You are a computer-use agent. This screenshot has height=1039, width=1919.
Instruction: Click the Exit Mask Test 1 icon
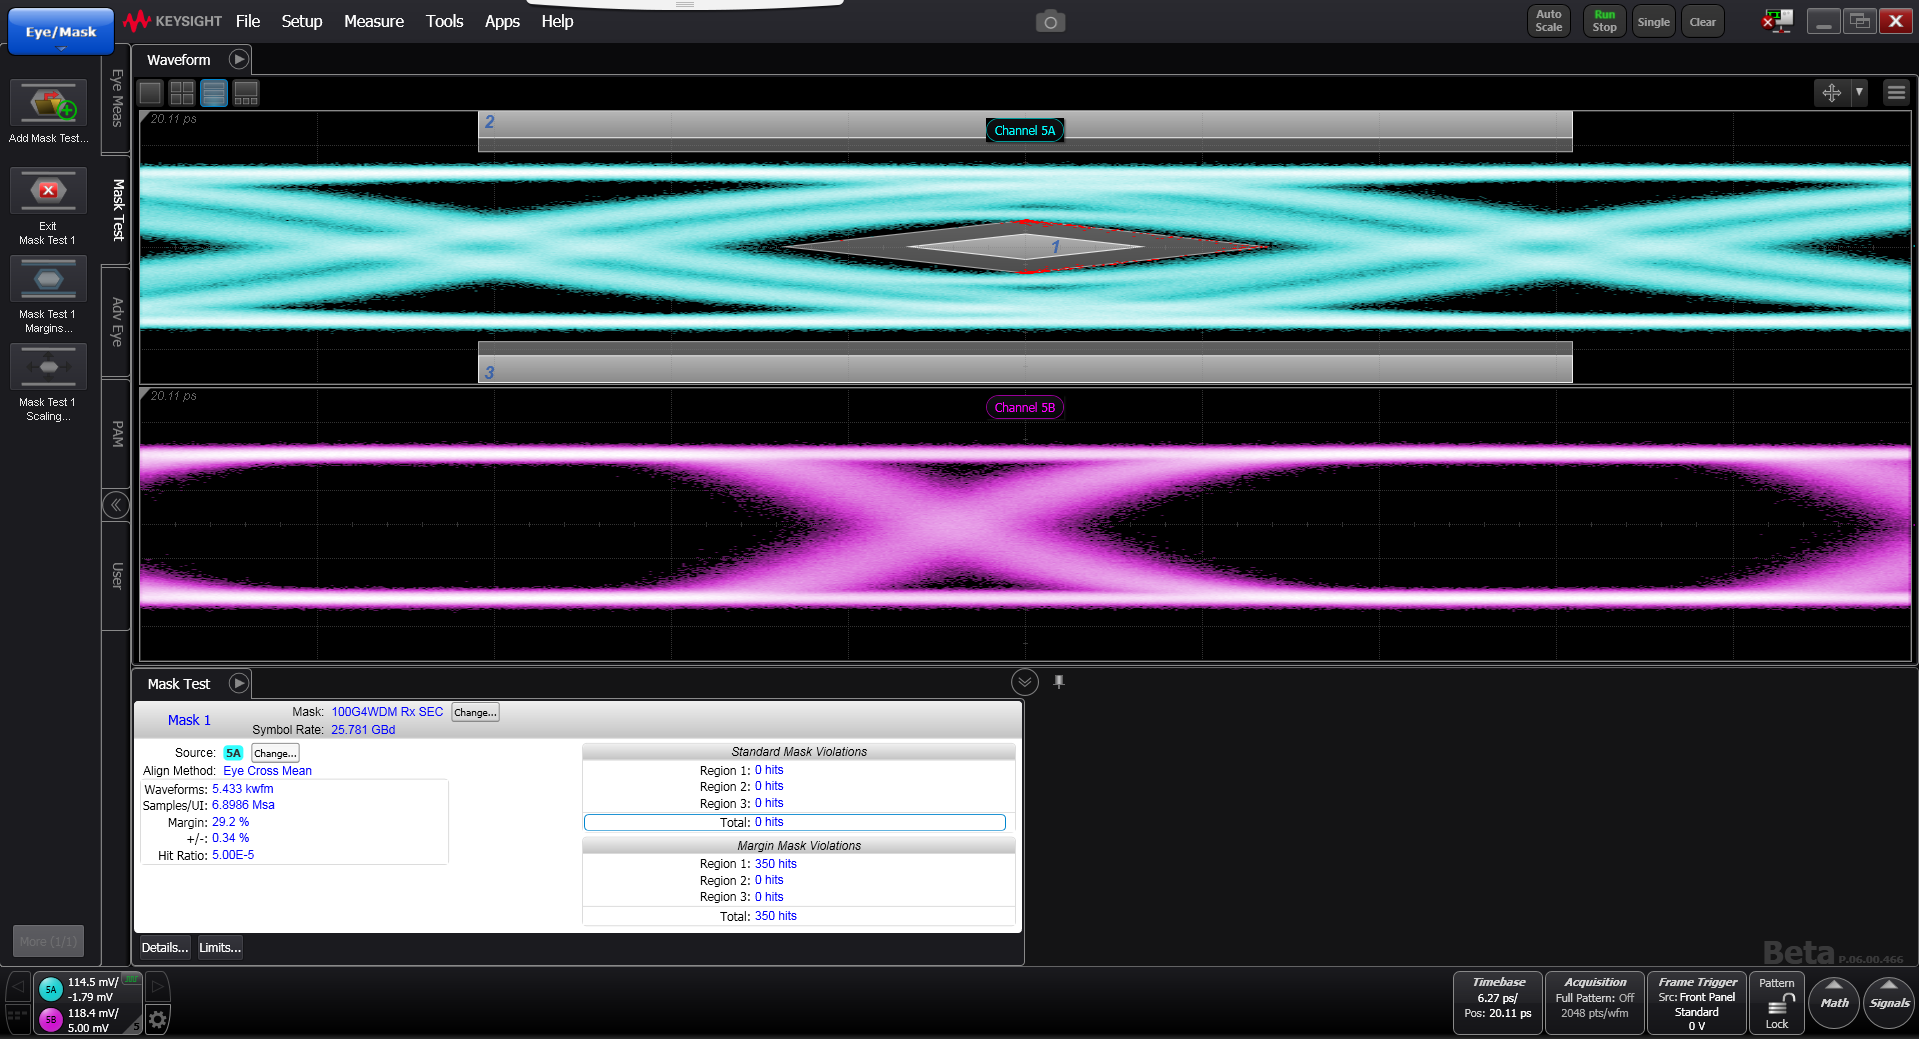point(48,191)
